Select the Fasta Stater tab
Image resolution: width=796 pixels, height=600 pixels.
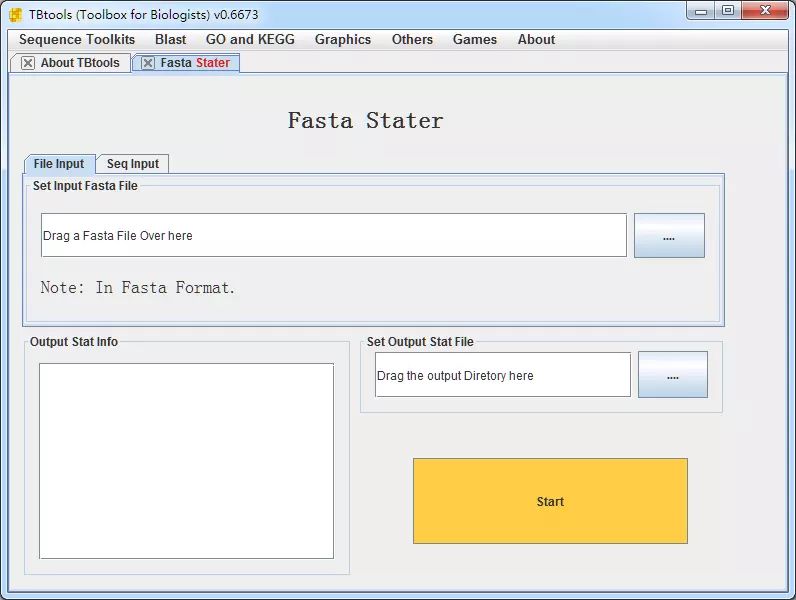[195, 63]
